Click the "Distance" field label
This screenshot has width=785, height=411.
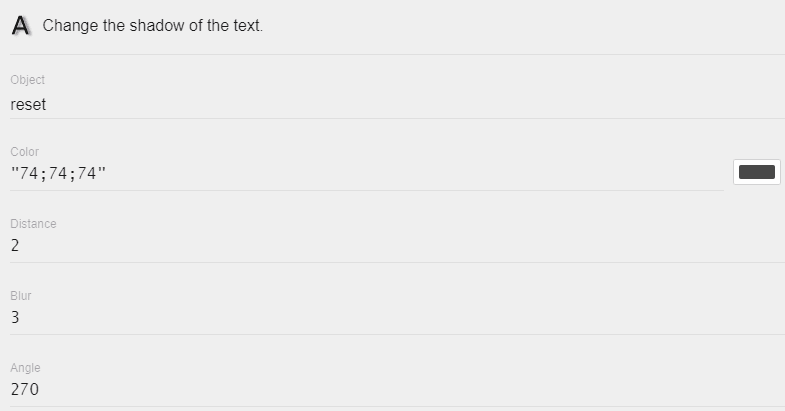[34, 224]
